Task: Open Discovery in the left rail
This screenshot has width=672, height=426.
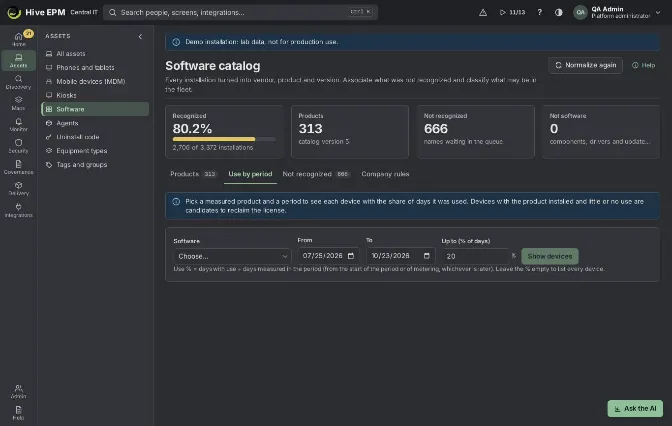Action: tap(18, 82)
